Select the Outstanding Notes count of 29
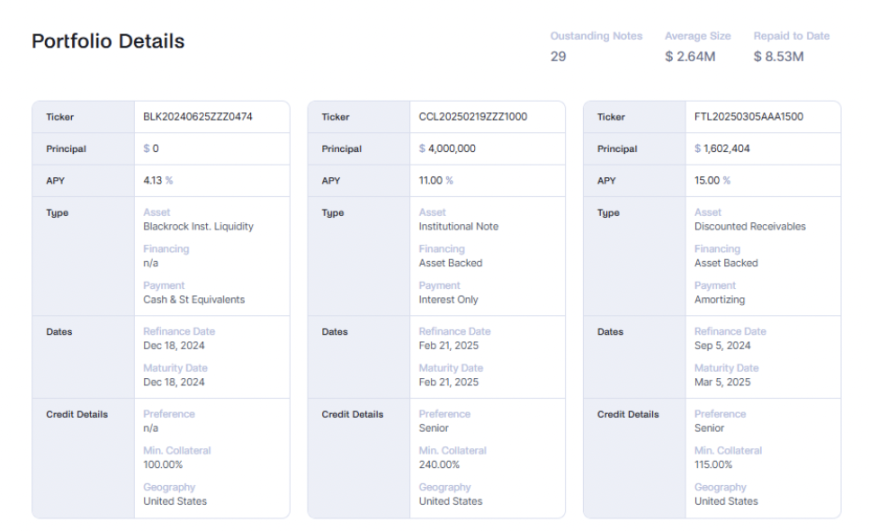The height and width of the screenshot is (531, 869). 558,57
